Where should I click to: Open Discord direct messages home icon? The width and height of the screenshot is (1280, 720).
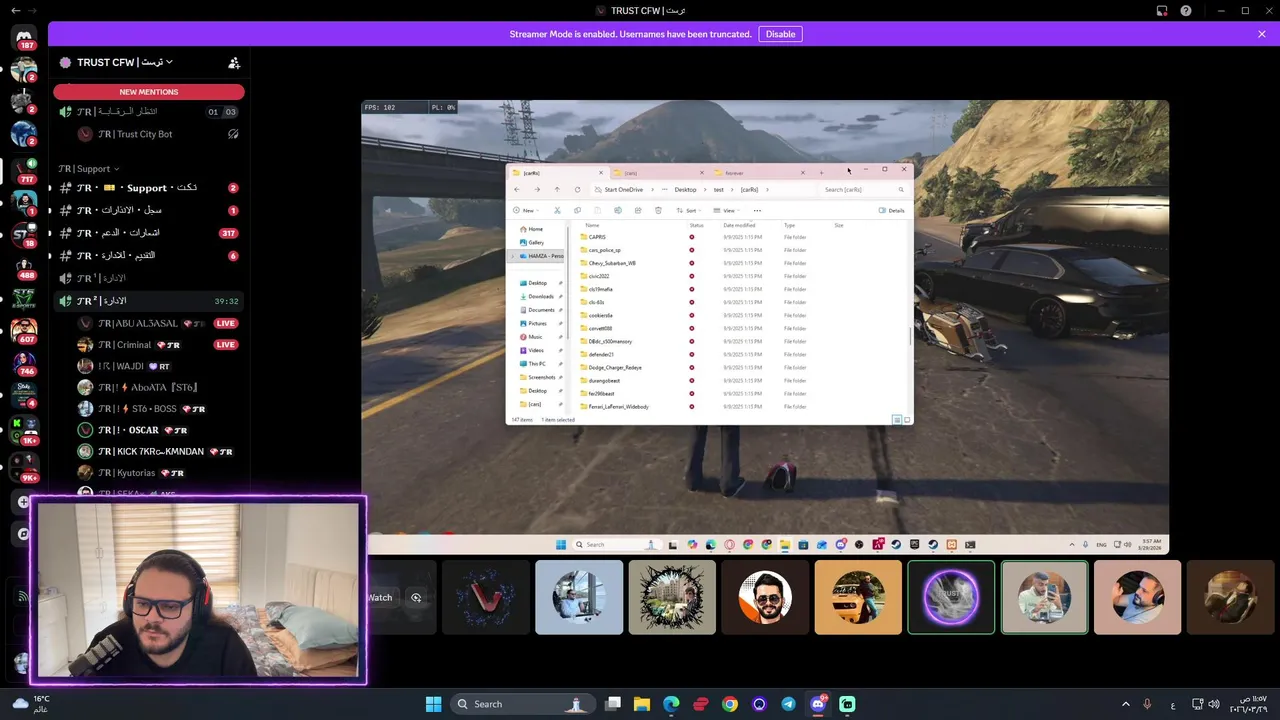coord(24,37)
